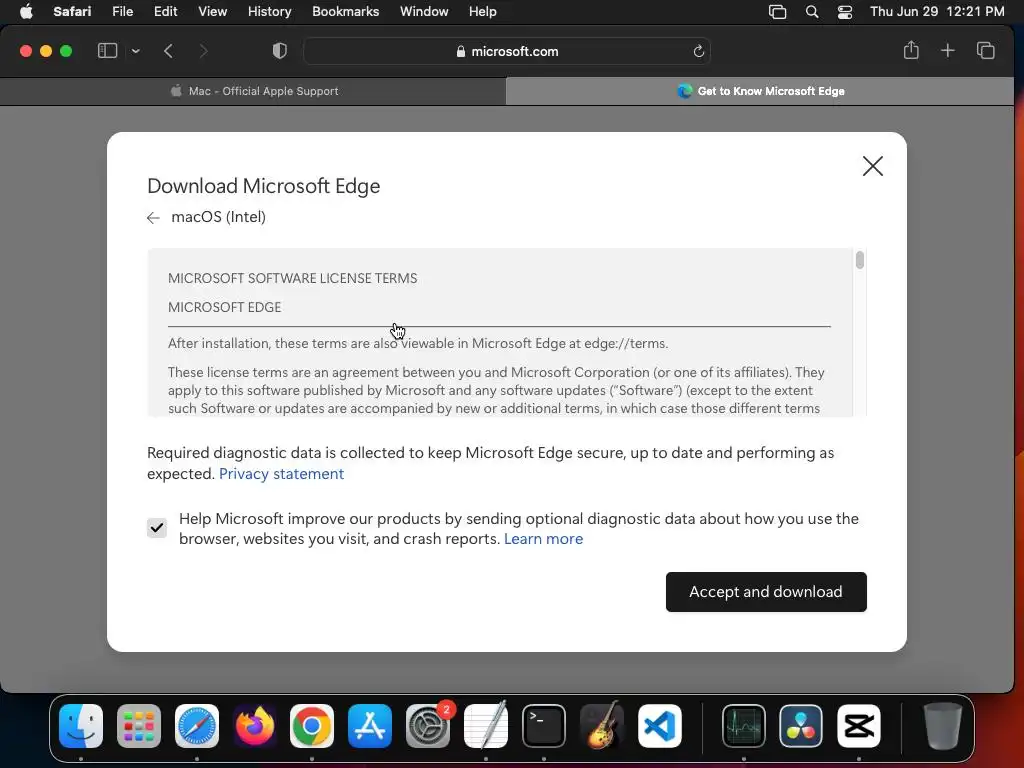Open Launchpad from the Dock
The height and width of the screenshot is (768, 1024).
[x=138, y=726]
